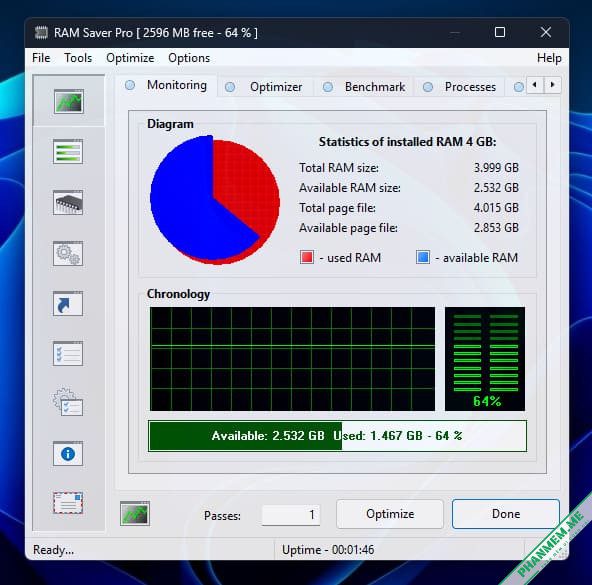Go to the Processes tab
The width and height of the screenshot is (592, 585).
tap(459, 87)
